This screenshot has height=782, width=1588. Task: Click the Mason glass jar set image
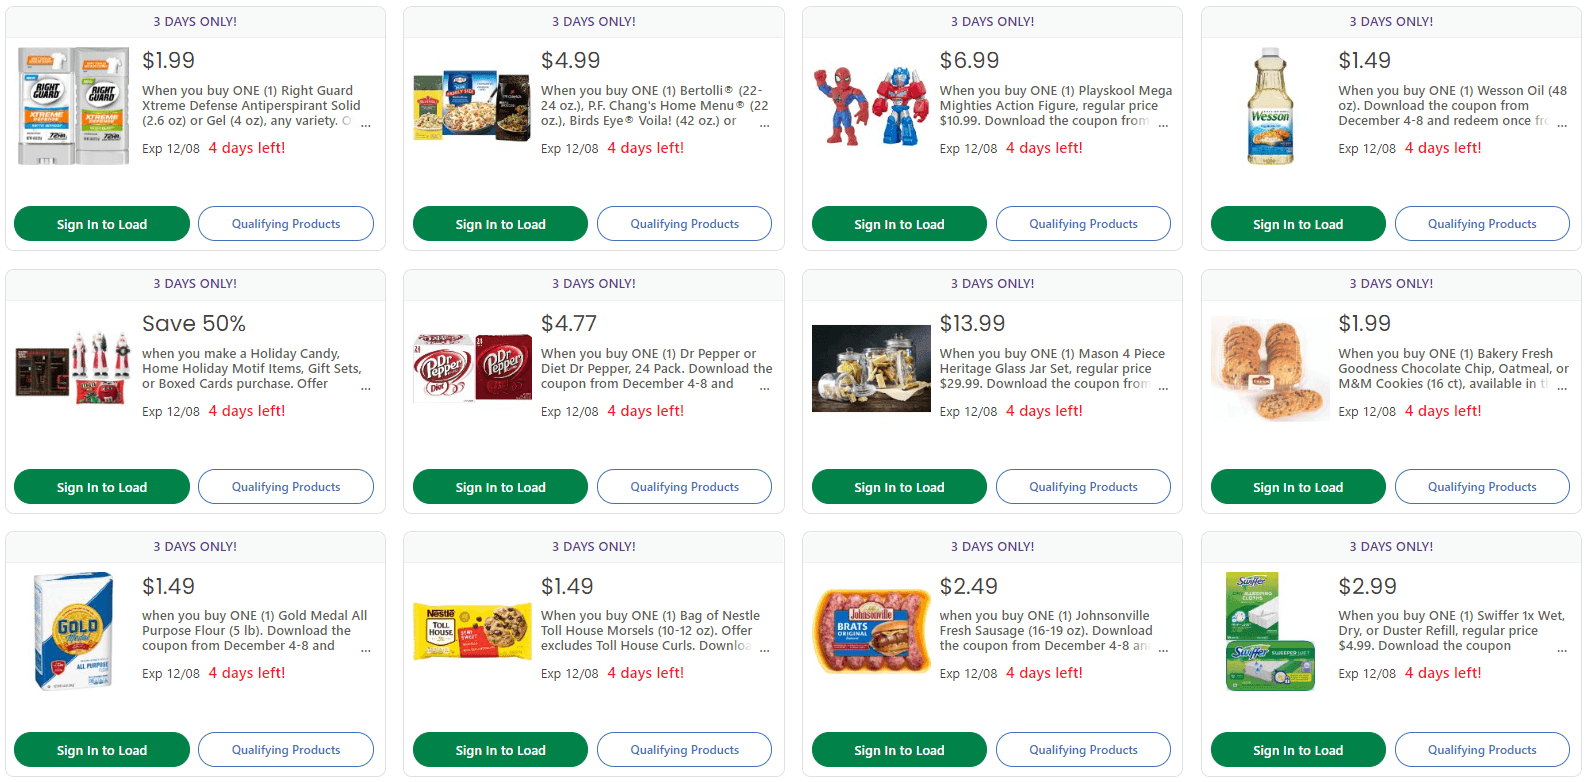click(x=871, y=368)
